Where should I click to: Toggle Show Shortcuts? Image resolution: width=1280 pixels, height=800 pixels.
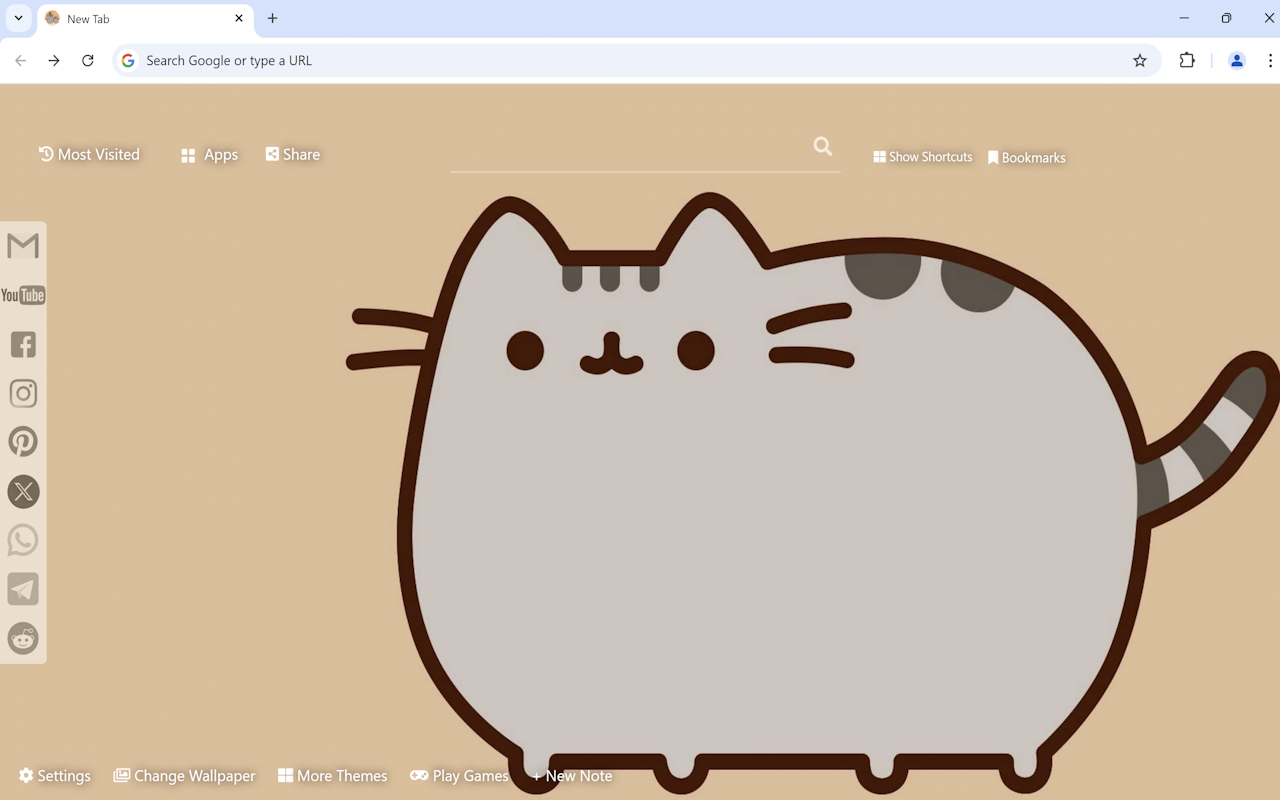(x=923, y=157)
